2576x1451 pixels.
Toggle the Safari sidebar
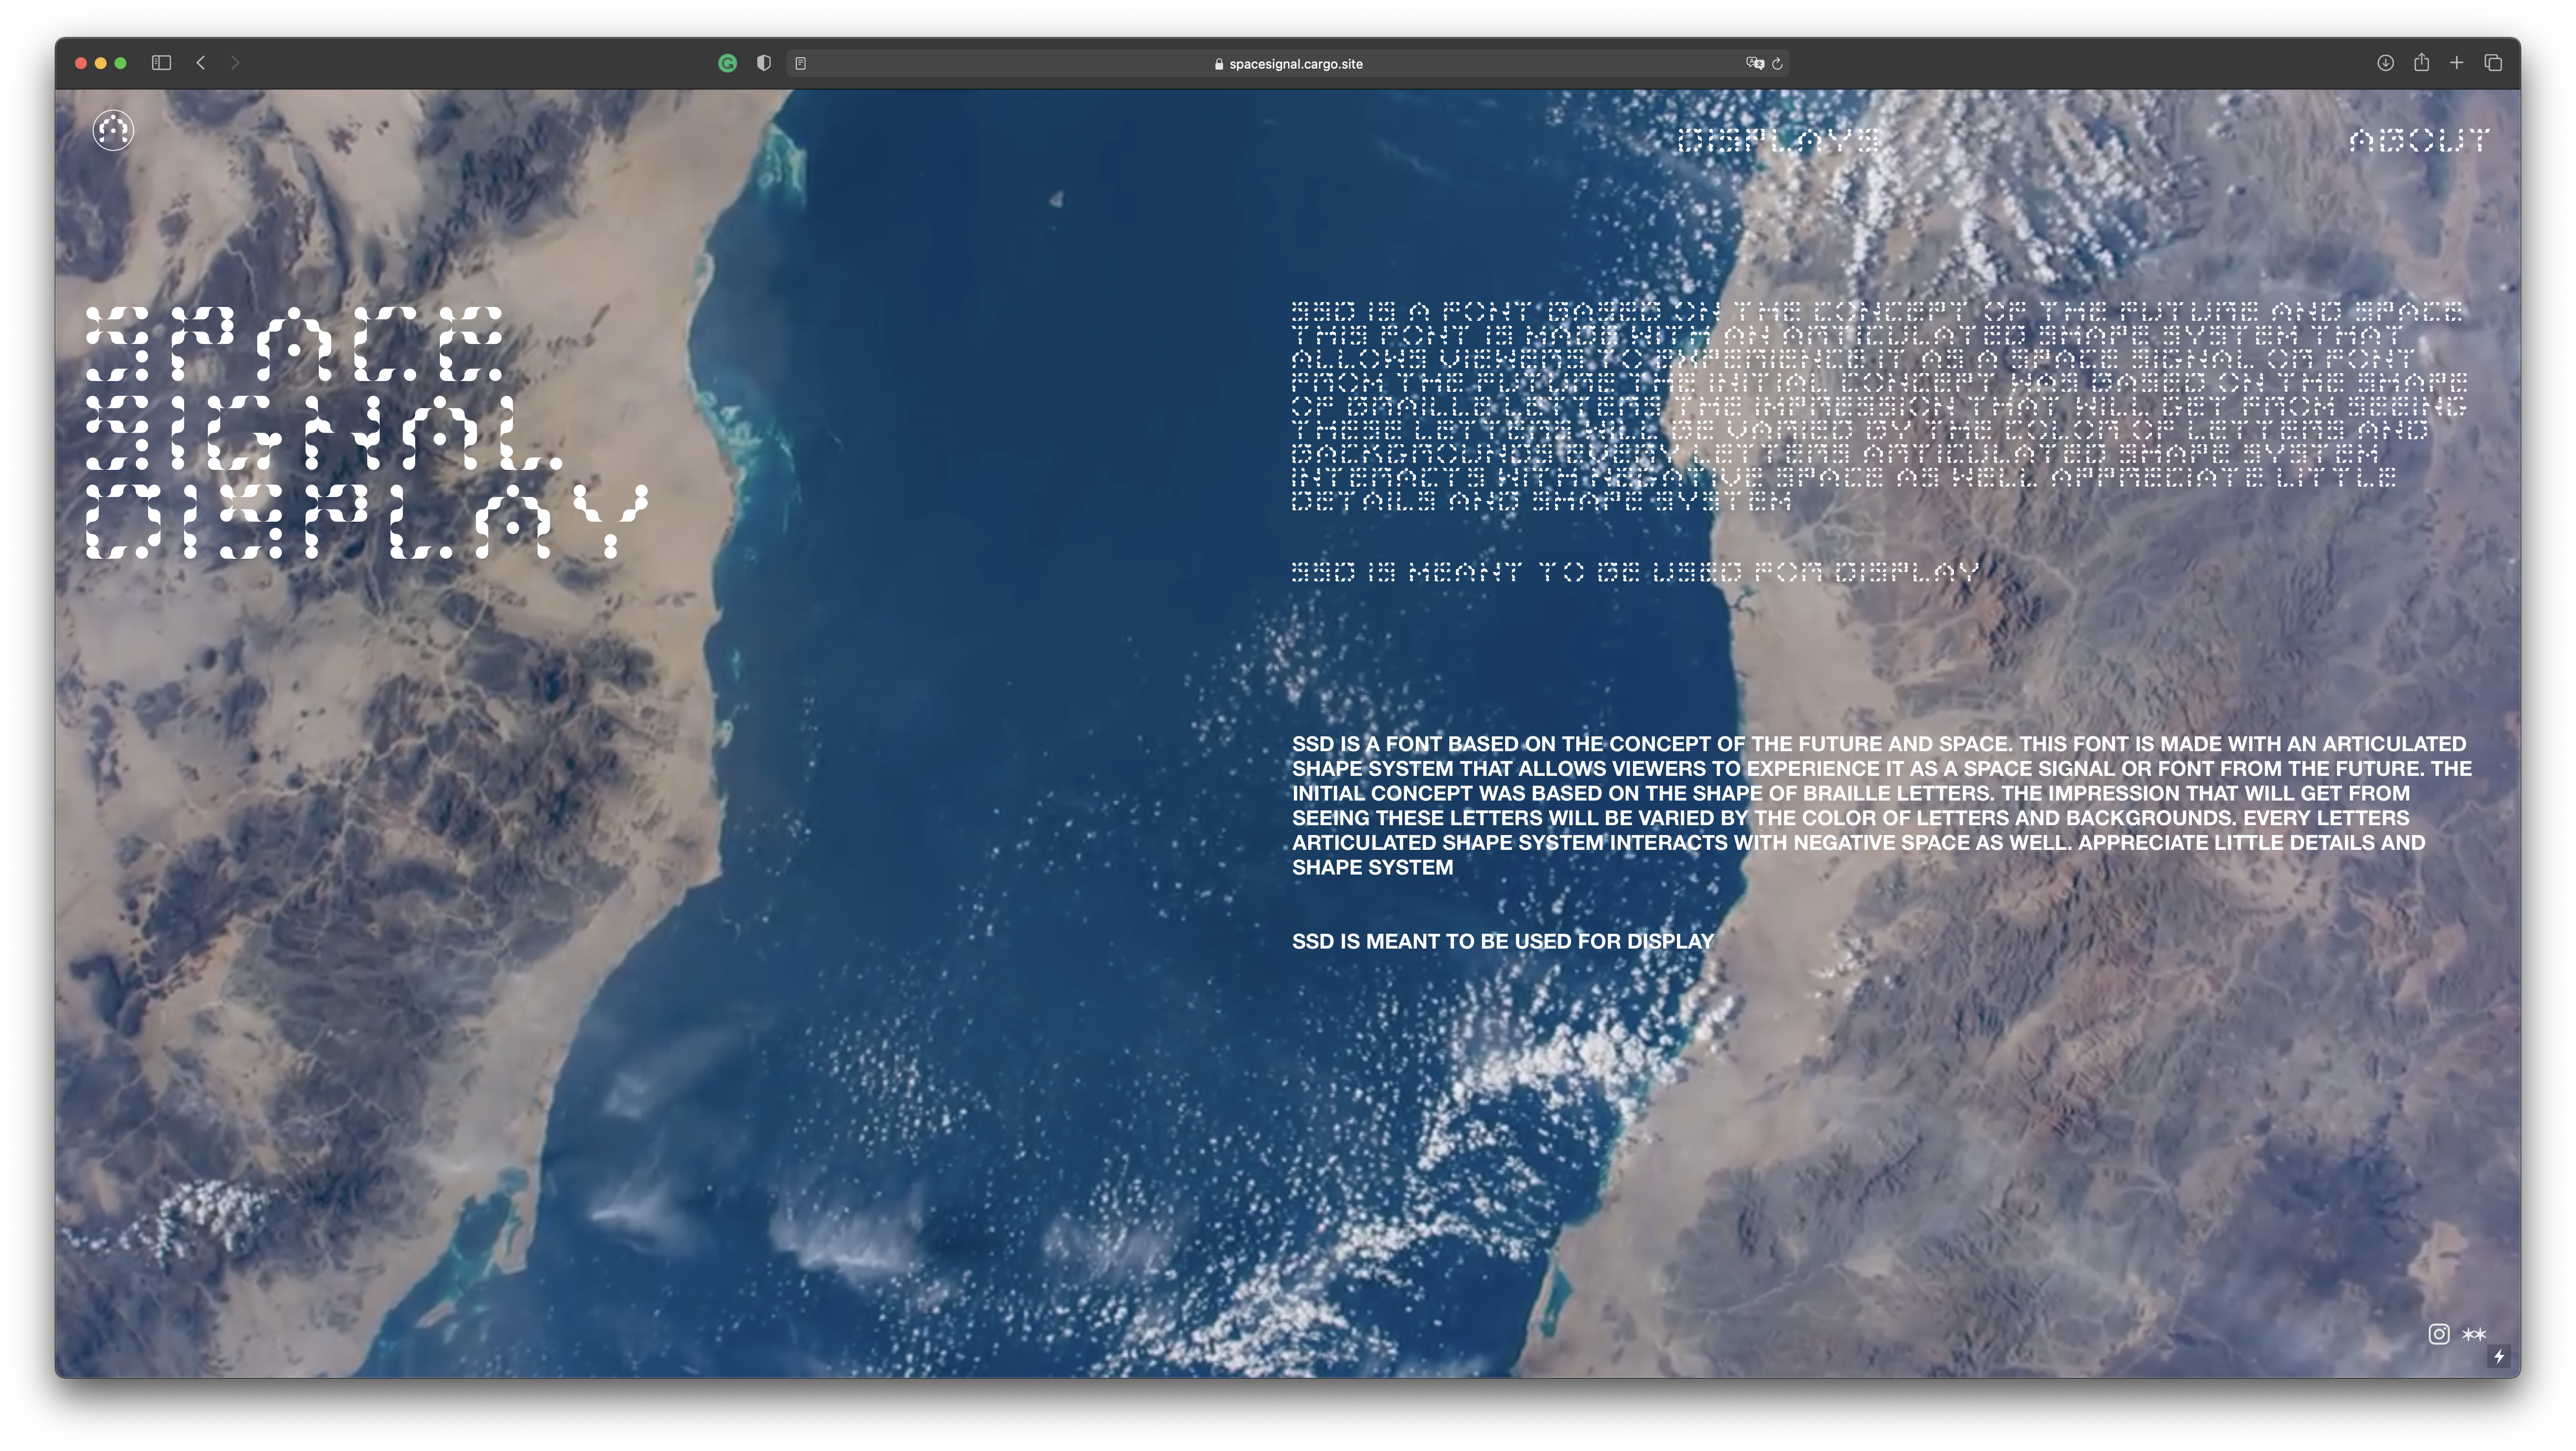click(161, 63)
